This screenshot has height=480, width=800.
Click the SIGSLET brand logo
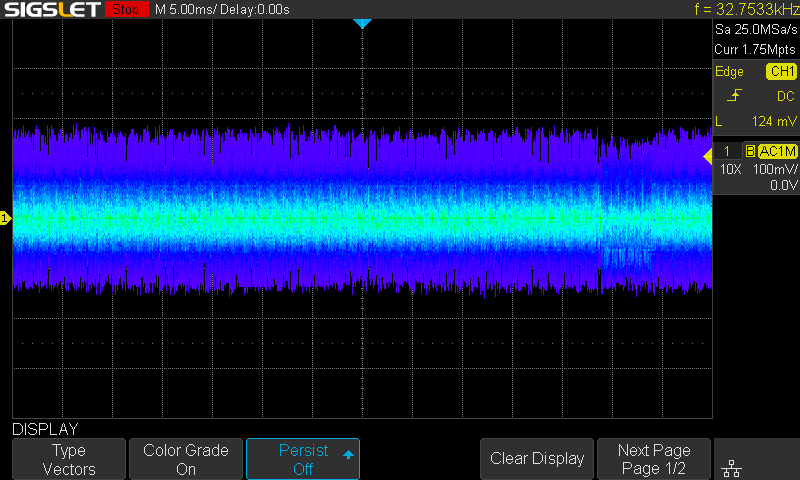tap(52, 9)
